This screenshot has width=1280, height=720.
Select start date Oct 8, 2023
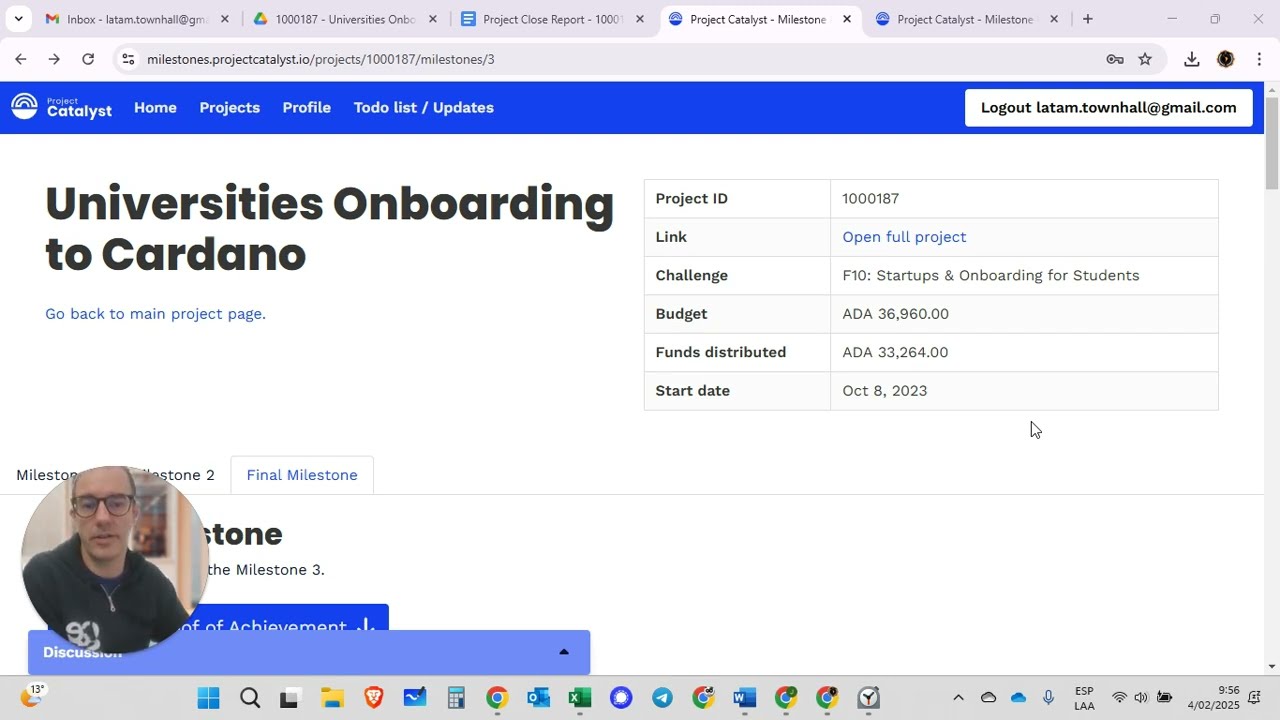point(884,390)
